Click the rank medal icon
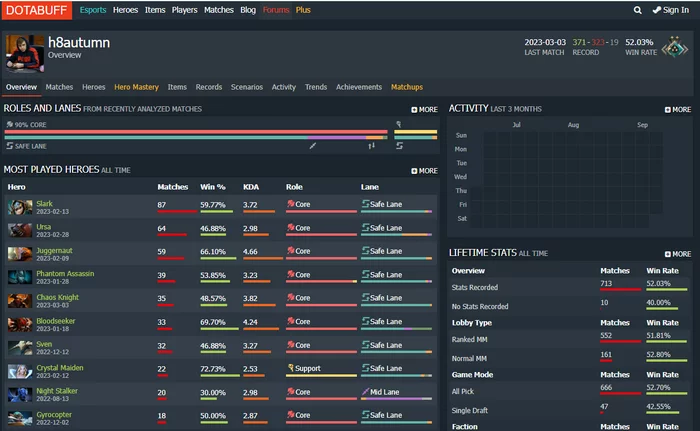The width and height of the screenshot is (700, 431). 675,47
